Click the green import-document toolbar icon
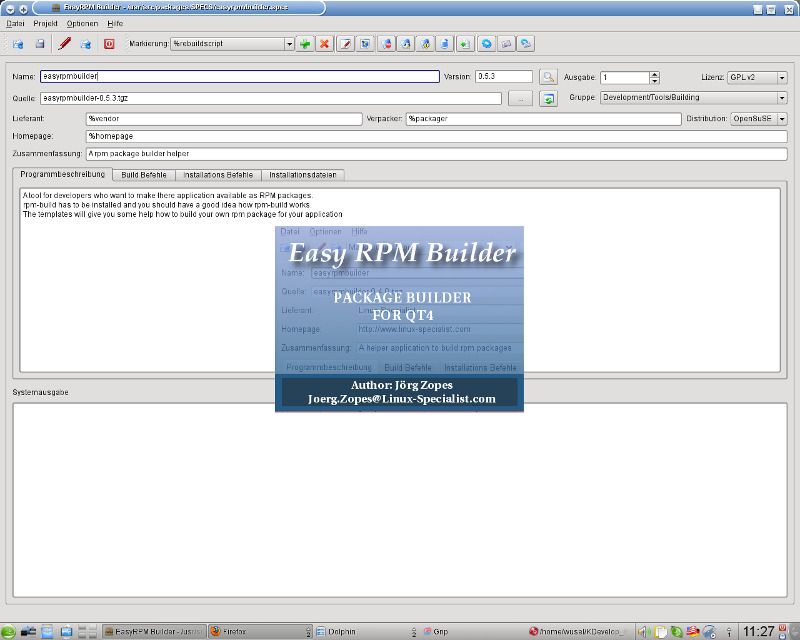This screenshot has height=640, width=800. 465,44
